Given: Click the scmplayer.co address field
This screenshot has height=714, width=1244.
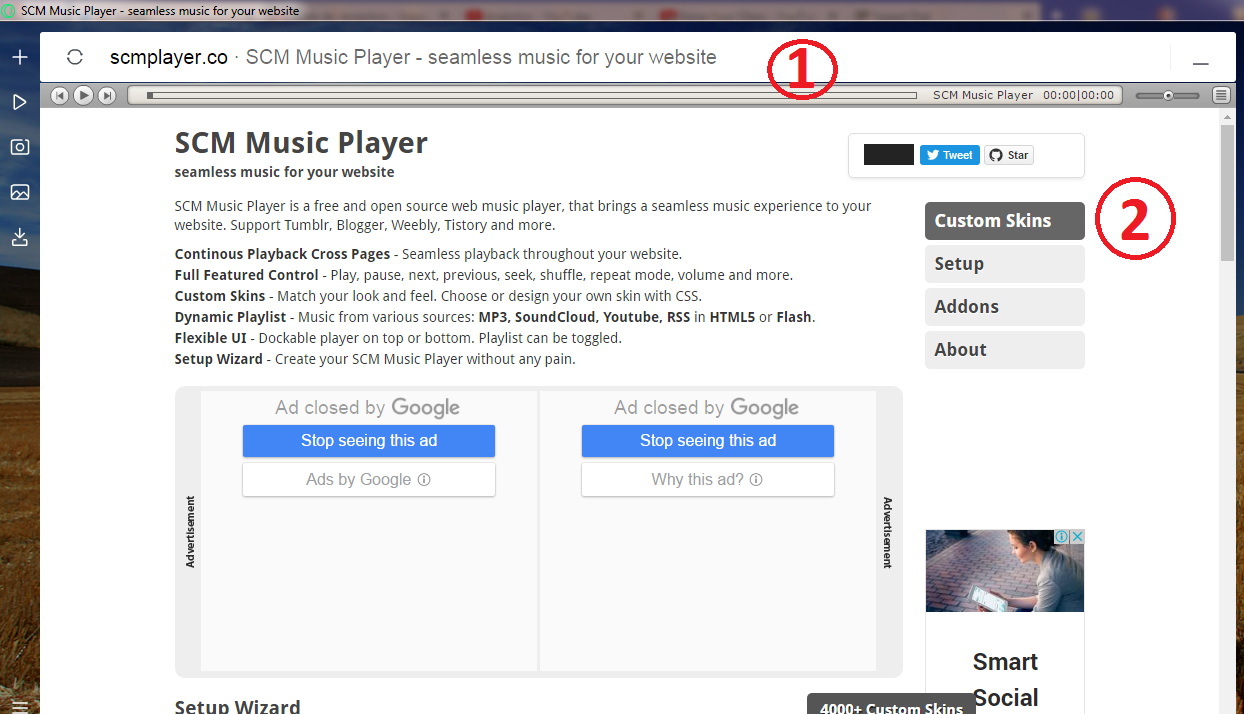Looking at the screenshot, I should pyautogui.click(x=413, y=57).
